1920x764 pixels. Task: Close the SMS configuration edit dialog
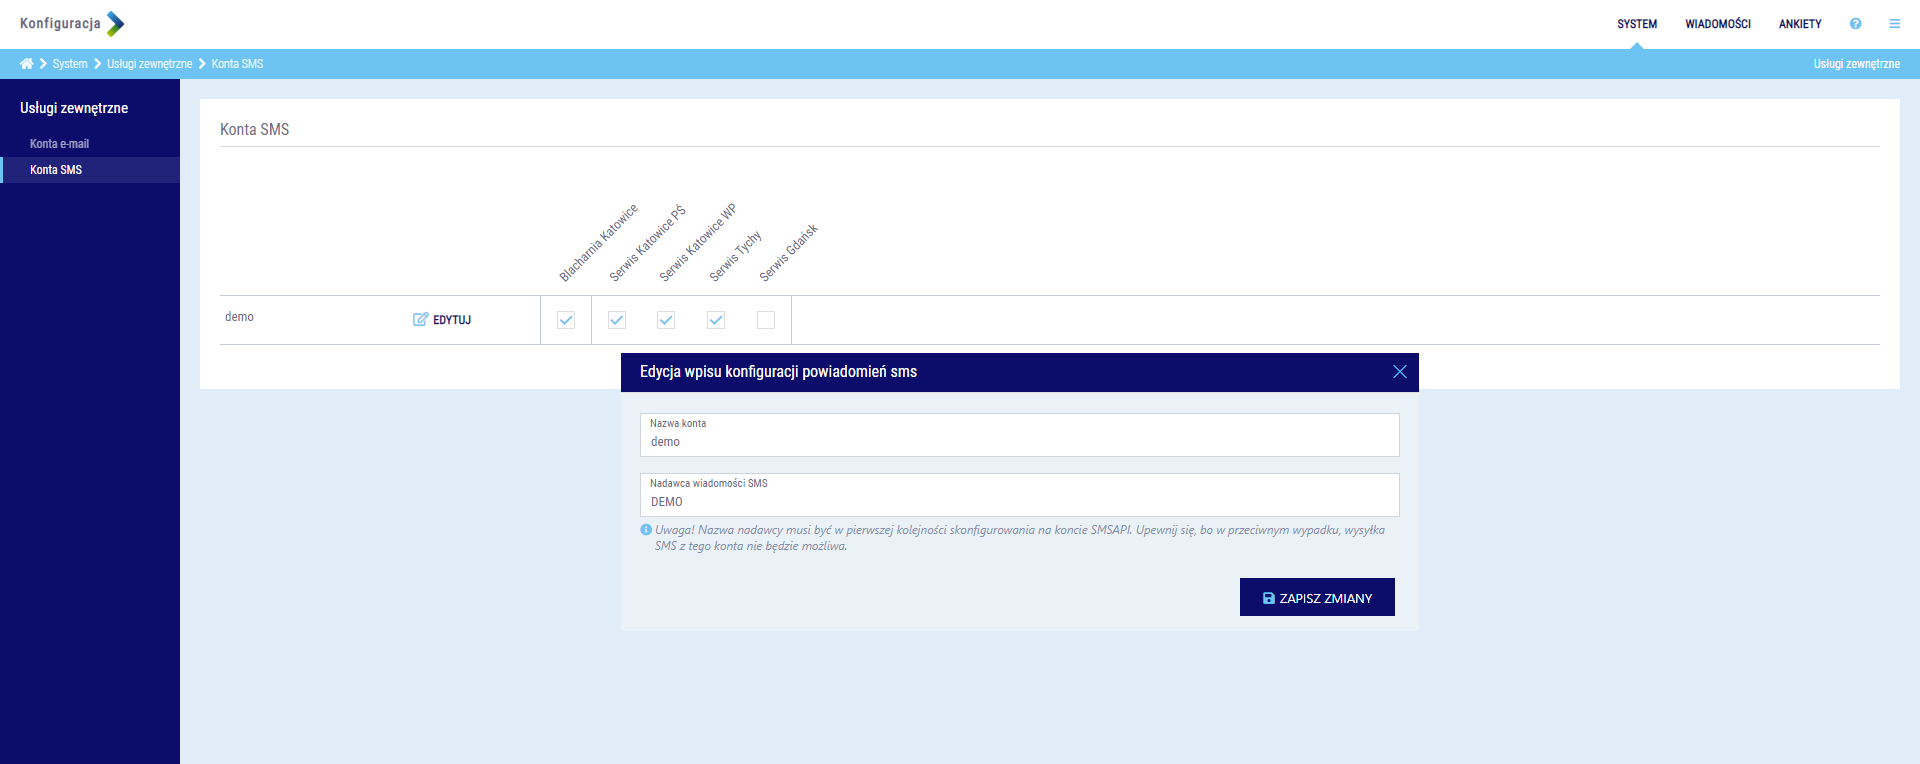[1399, 372]
